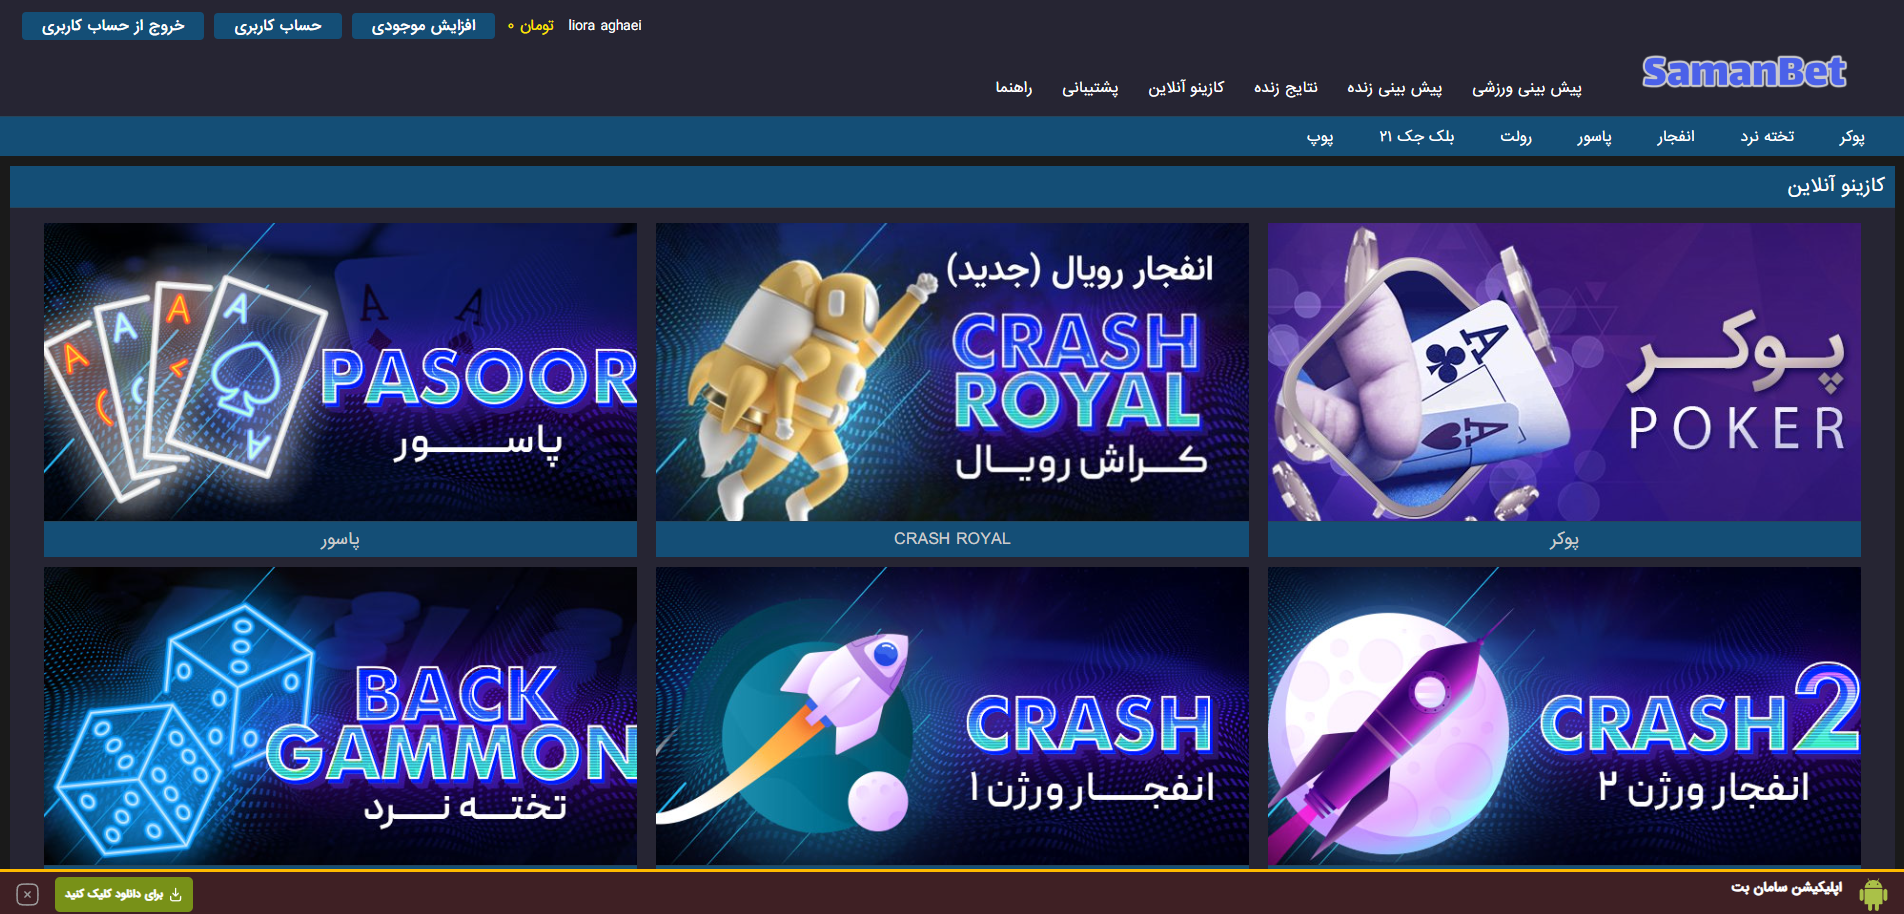Click the SamanBet logo
The image size is (1904, 914).
coord(1743,72)
